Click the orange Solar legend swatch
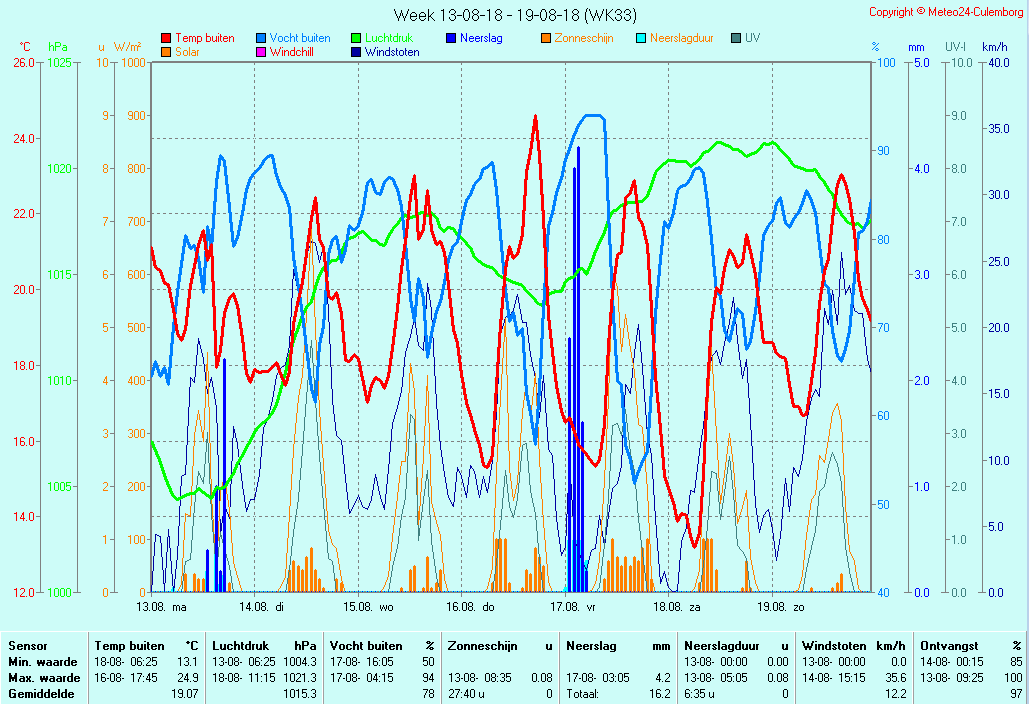This screenshot has width=1029, height=704. point(166,52)
